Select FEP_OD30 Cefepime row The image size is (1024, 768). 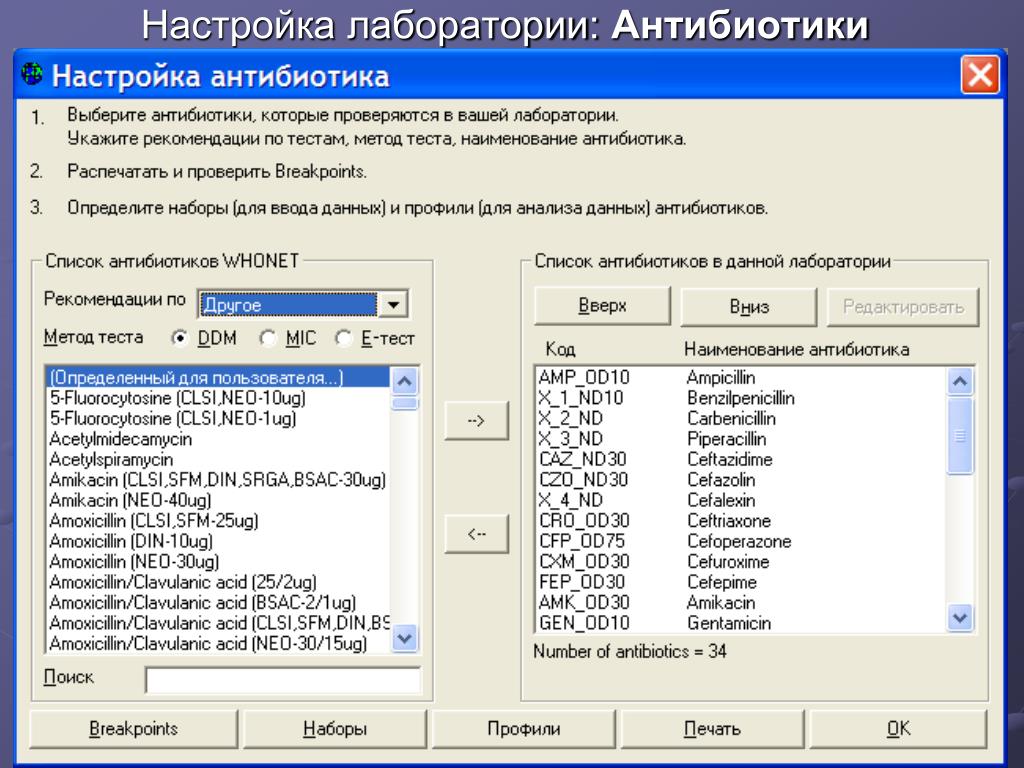click(741, 582)
